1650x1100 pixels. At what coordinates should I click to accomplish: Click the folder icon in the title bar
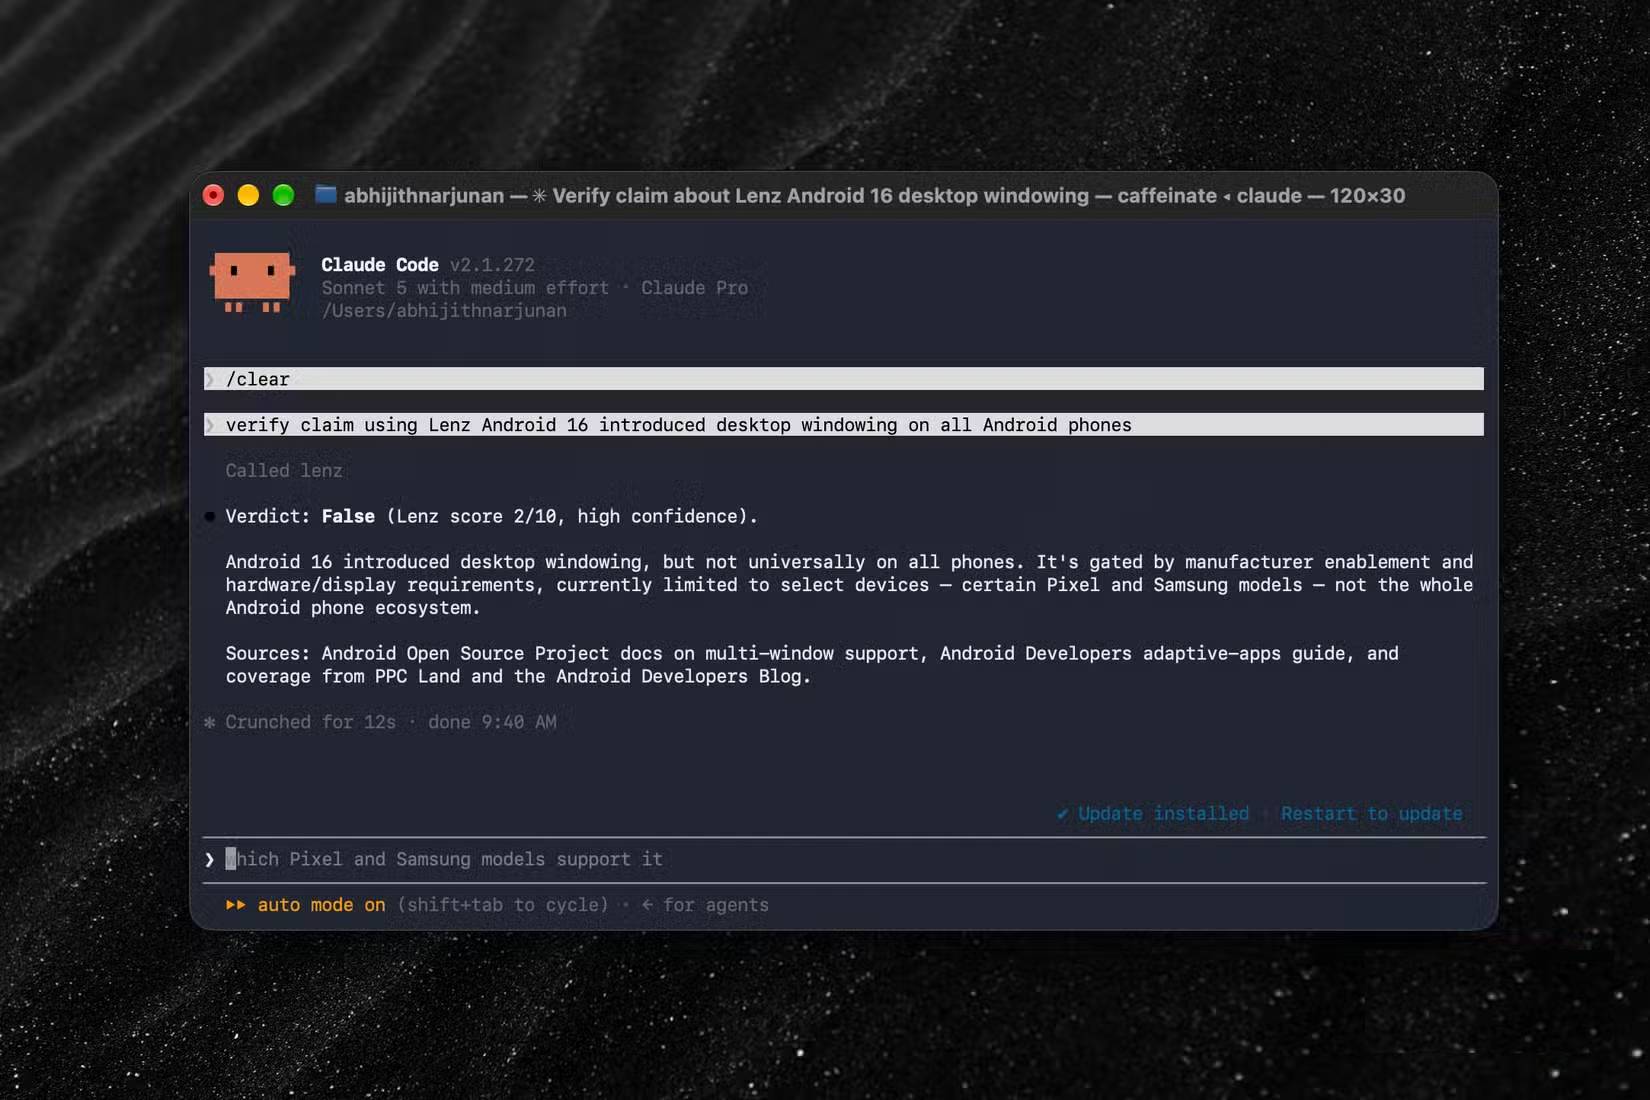coord(325,194)
